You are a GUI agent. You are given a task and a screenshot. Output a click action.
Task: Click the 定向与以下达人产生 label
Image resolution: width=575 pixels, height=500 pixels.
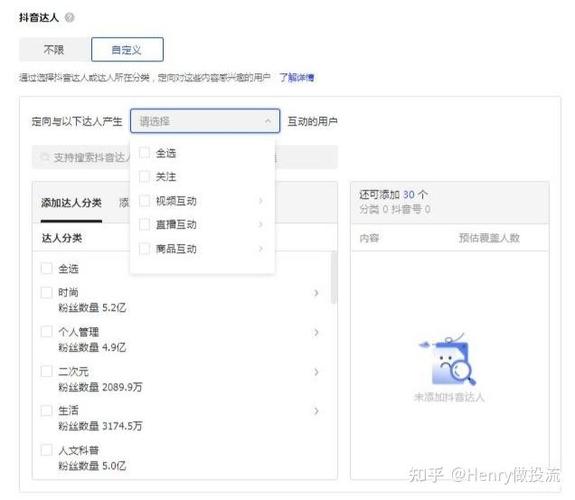(x=77, y=121)
